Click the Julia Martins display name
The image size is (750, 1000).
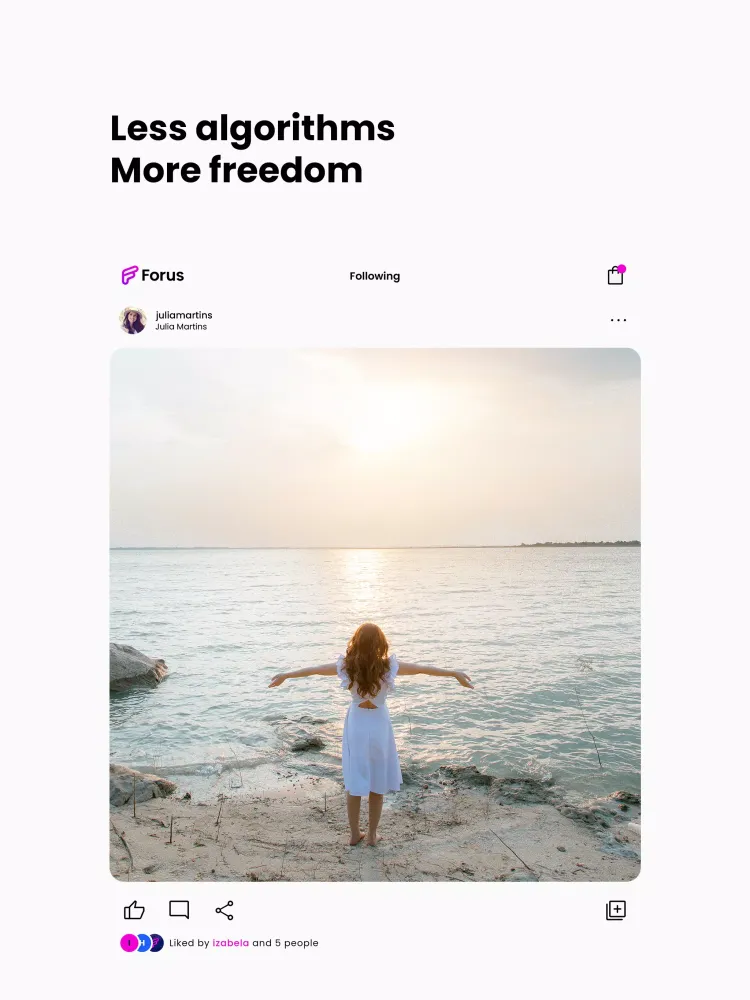pos(181,327)
